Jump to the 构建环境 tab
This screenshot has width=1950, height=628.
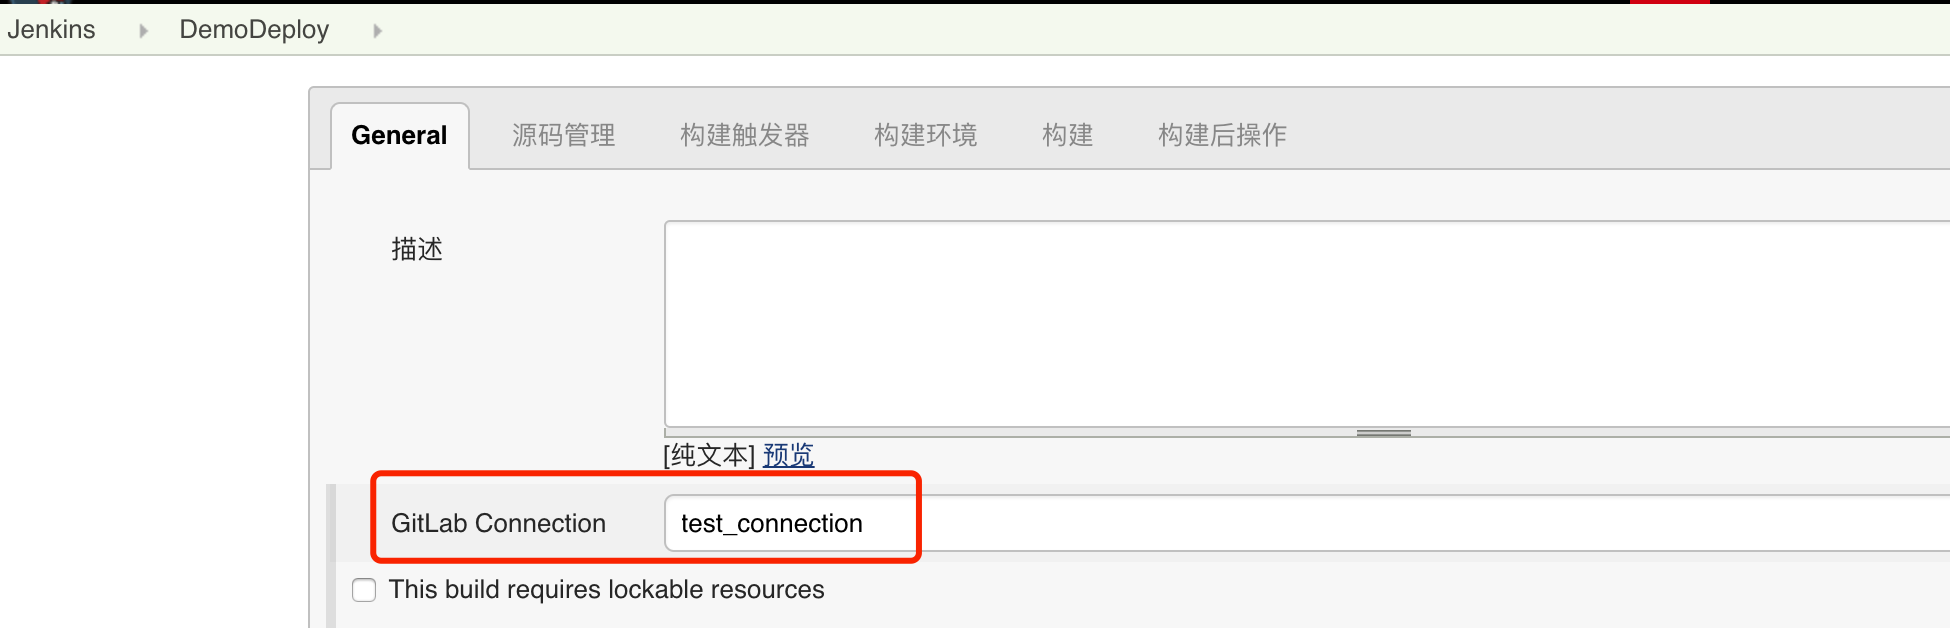925,136
